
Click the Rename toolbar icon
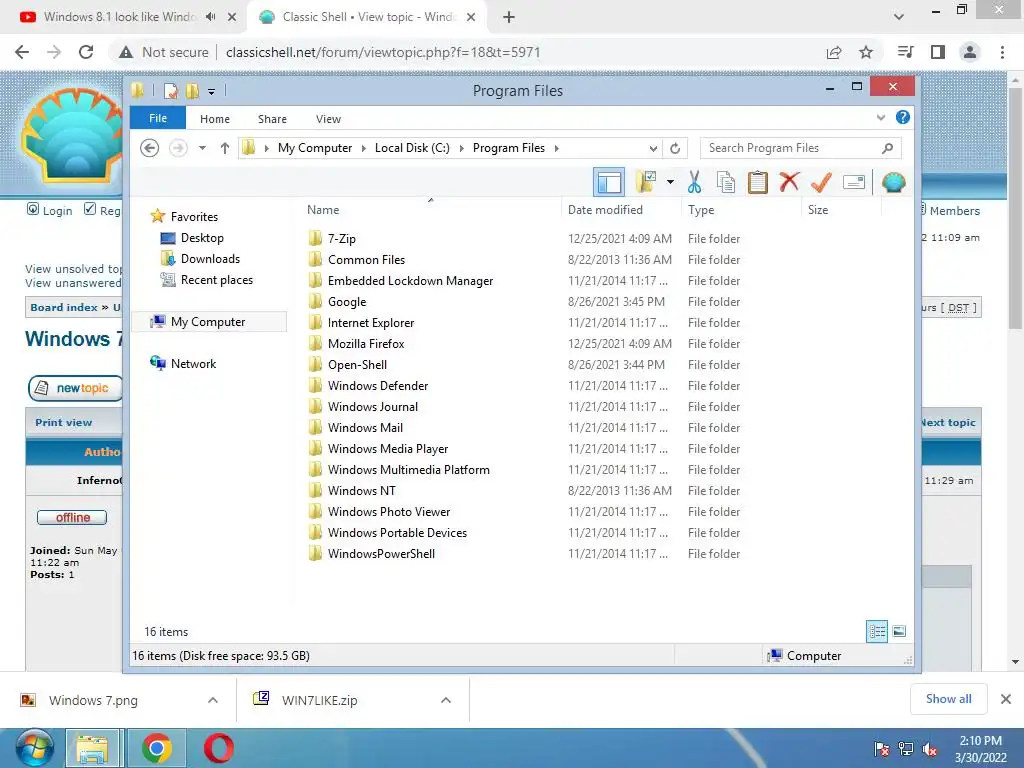(x=854, y=182)
